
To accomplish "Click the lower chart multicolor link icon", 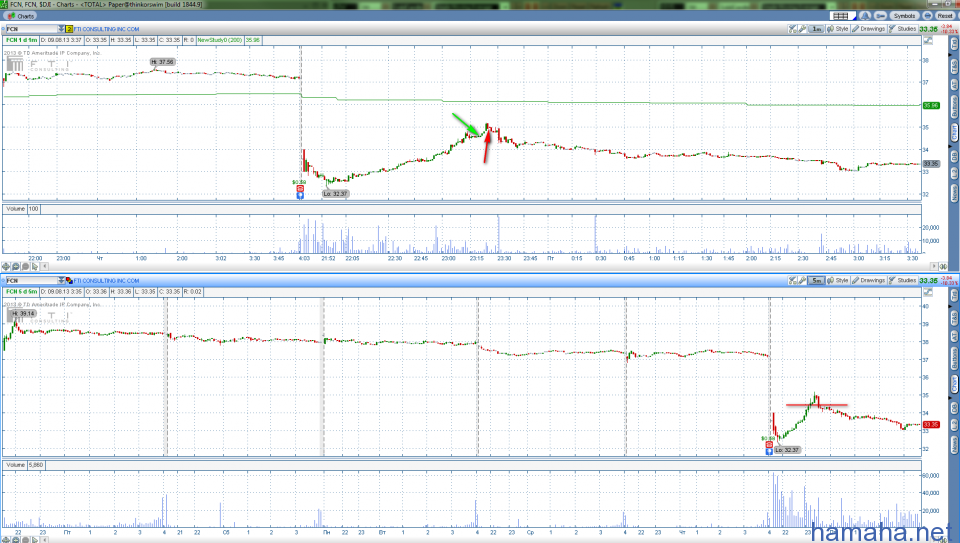I will (69, 280).
